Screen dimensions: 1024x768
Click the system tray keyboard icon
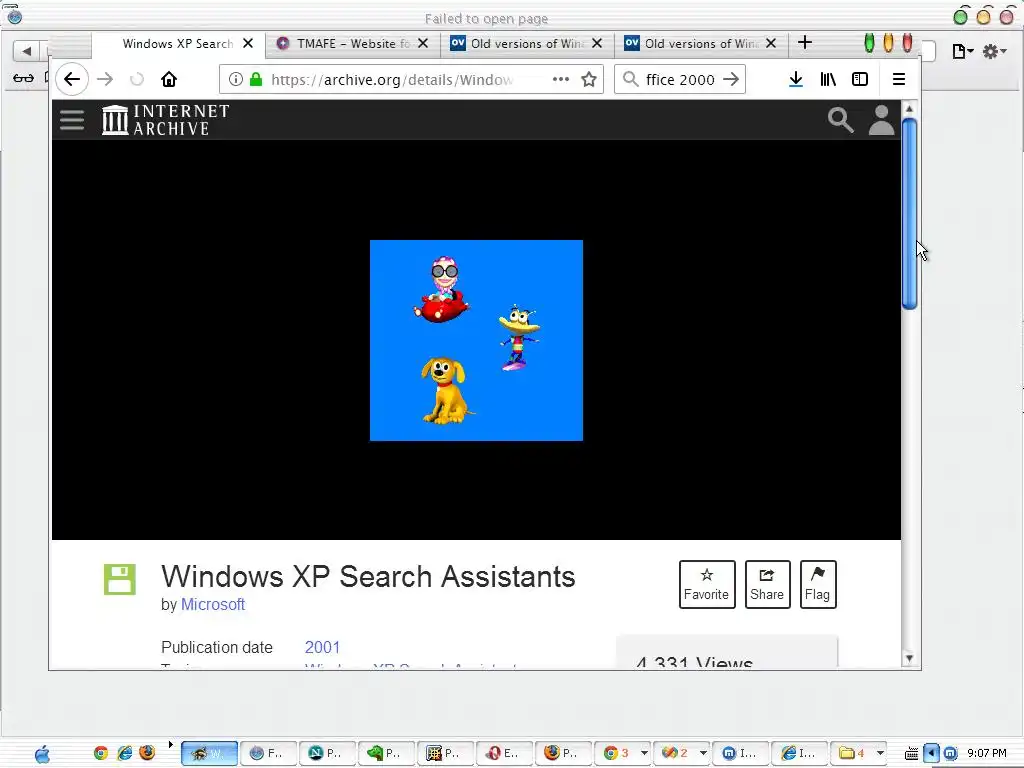click(x=912, y=754)
